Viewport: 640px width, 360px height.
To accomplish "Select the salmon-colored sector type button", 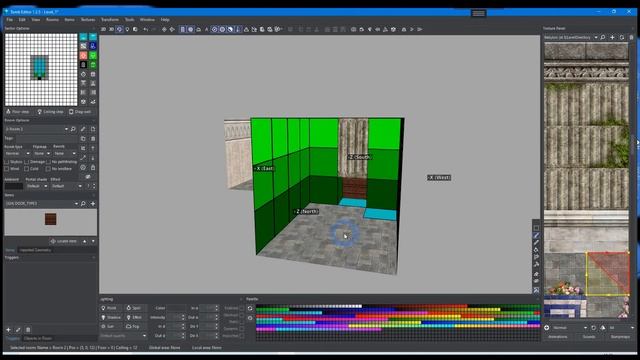I will click(83, 56).
